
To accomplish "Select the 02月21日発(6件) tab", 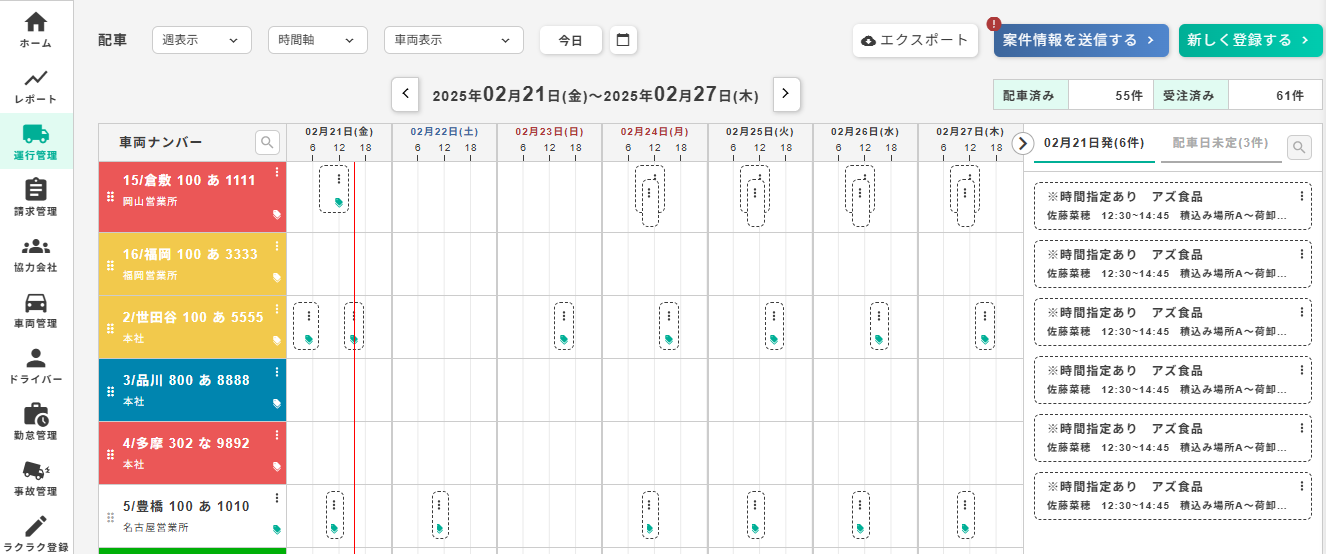I will pos(1093,143).
